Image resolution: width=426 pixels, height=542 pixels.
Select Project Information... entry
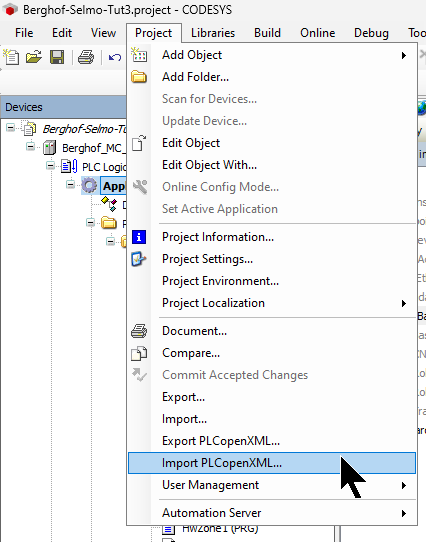pos(272,237)
